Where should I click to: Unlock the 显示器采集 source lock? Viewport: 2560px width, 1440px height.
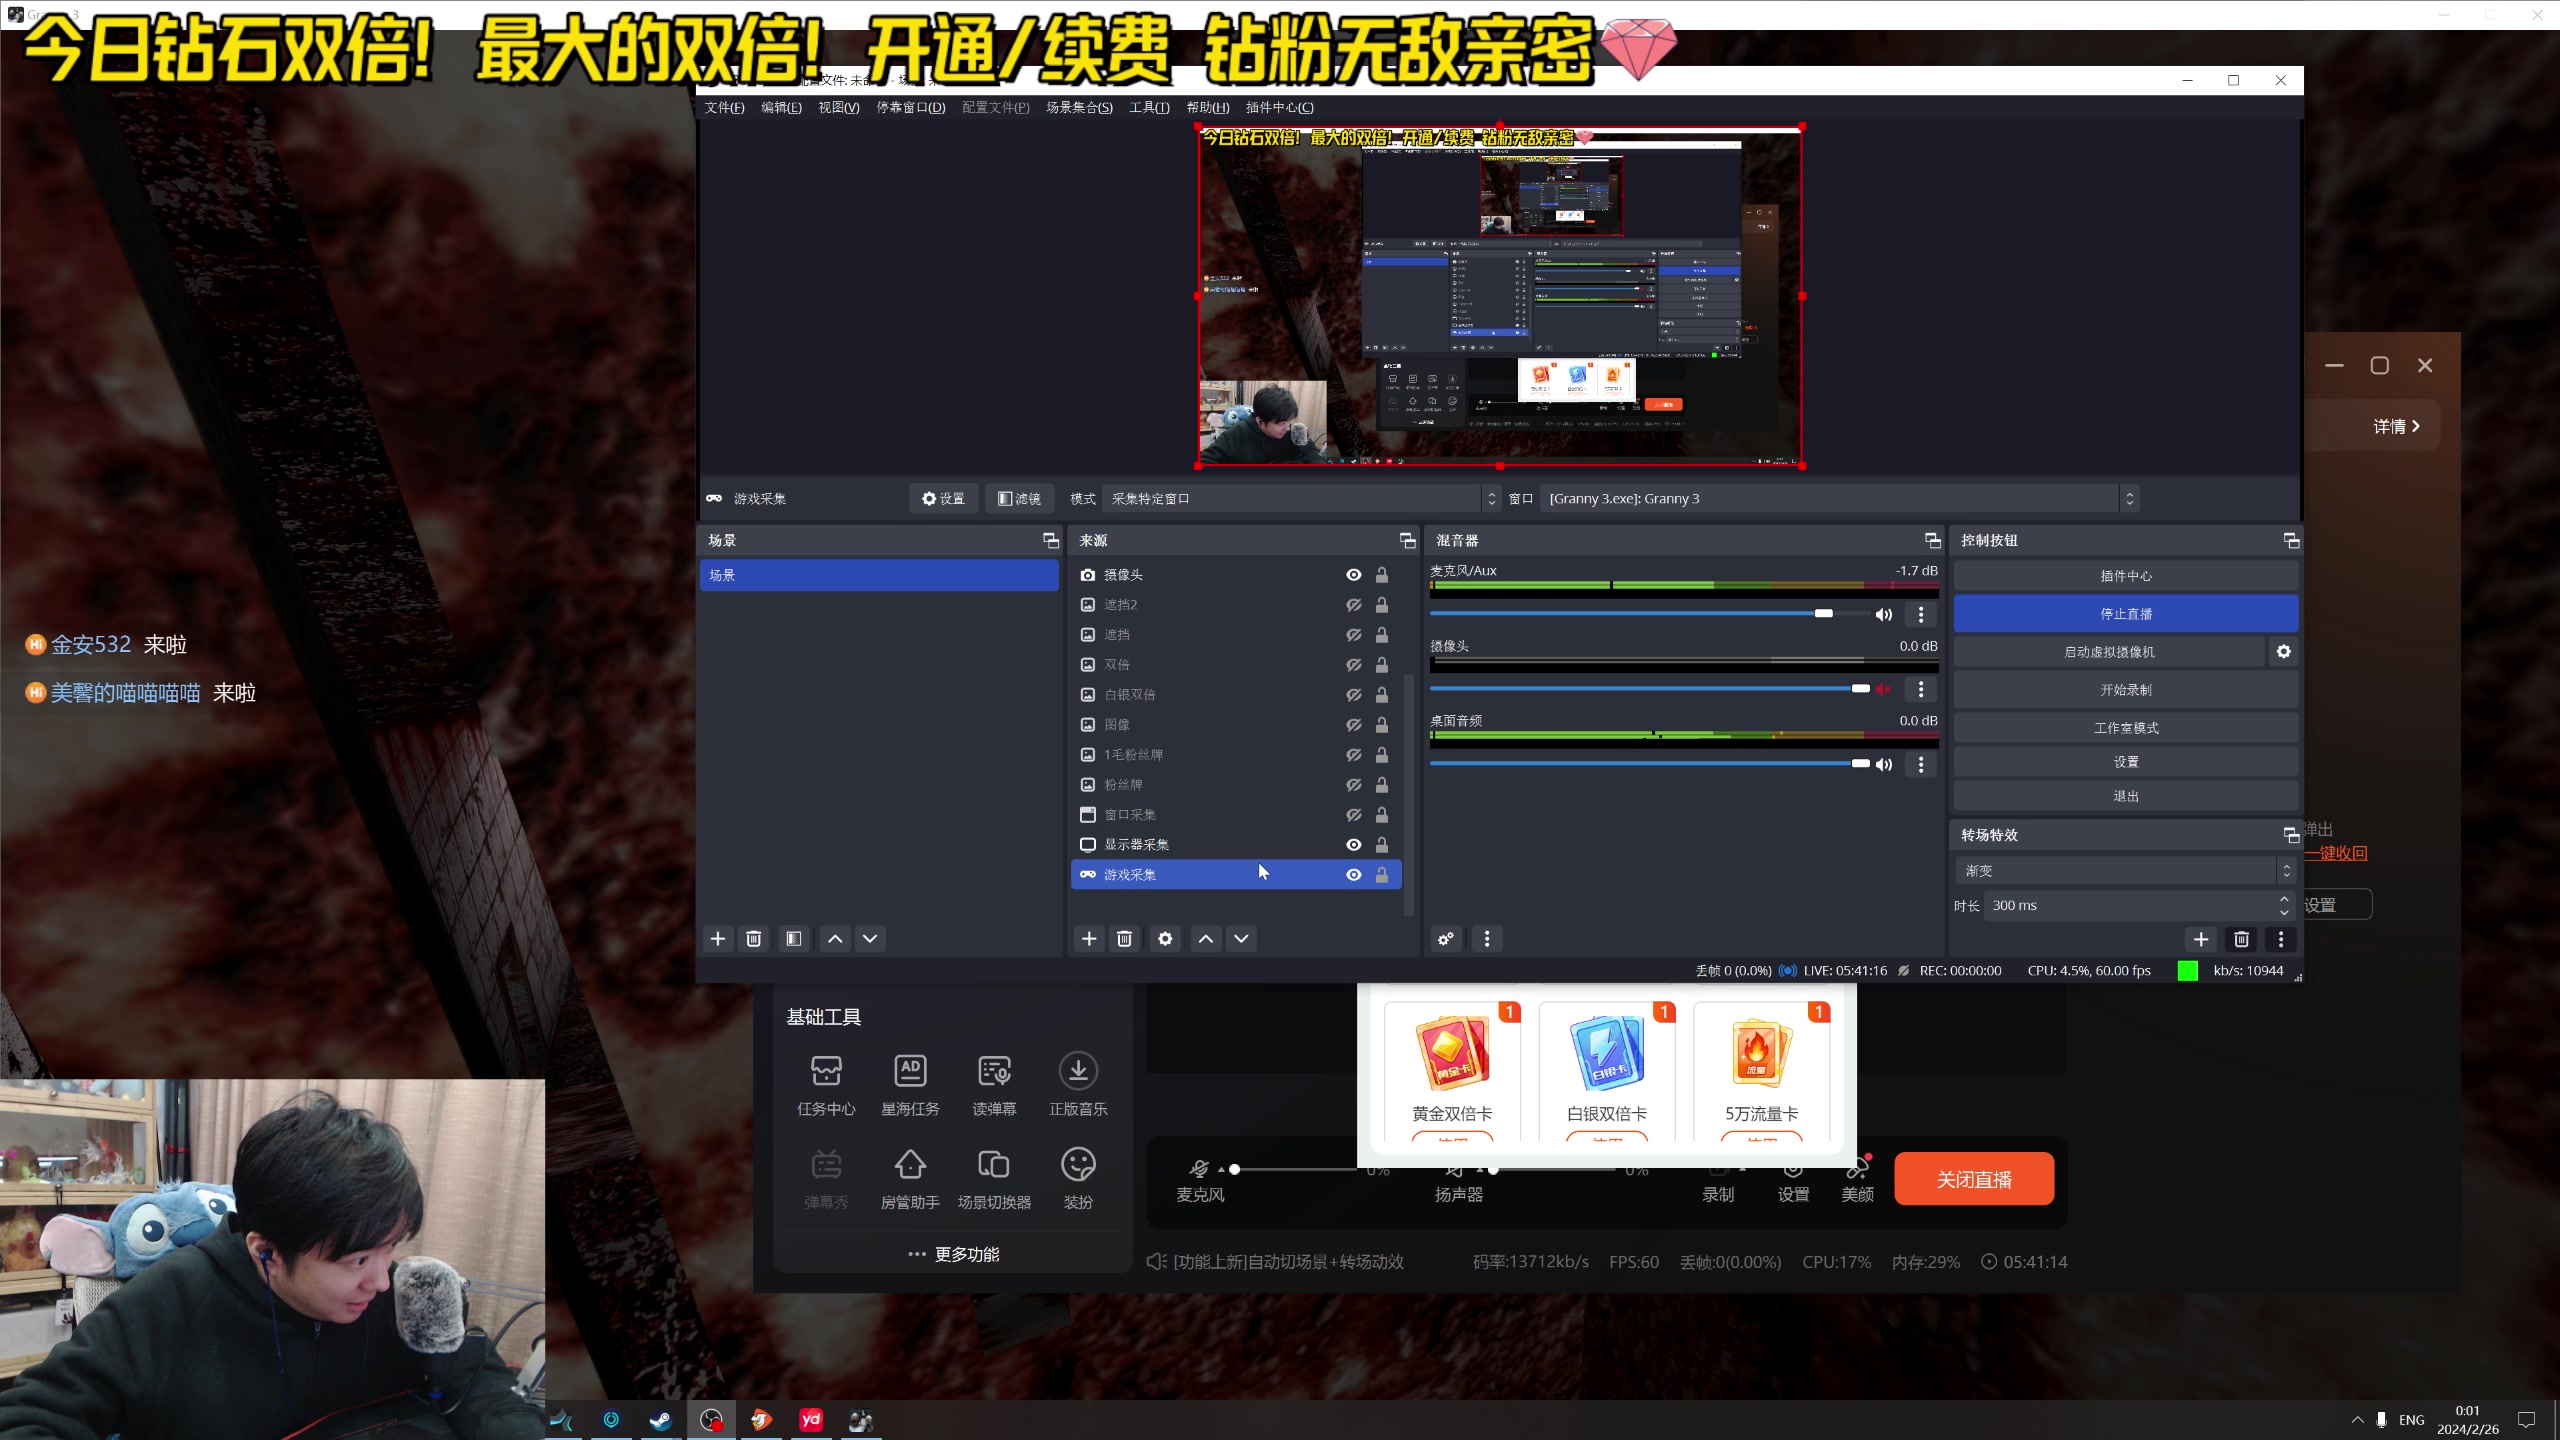coord(1381,845)
